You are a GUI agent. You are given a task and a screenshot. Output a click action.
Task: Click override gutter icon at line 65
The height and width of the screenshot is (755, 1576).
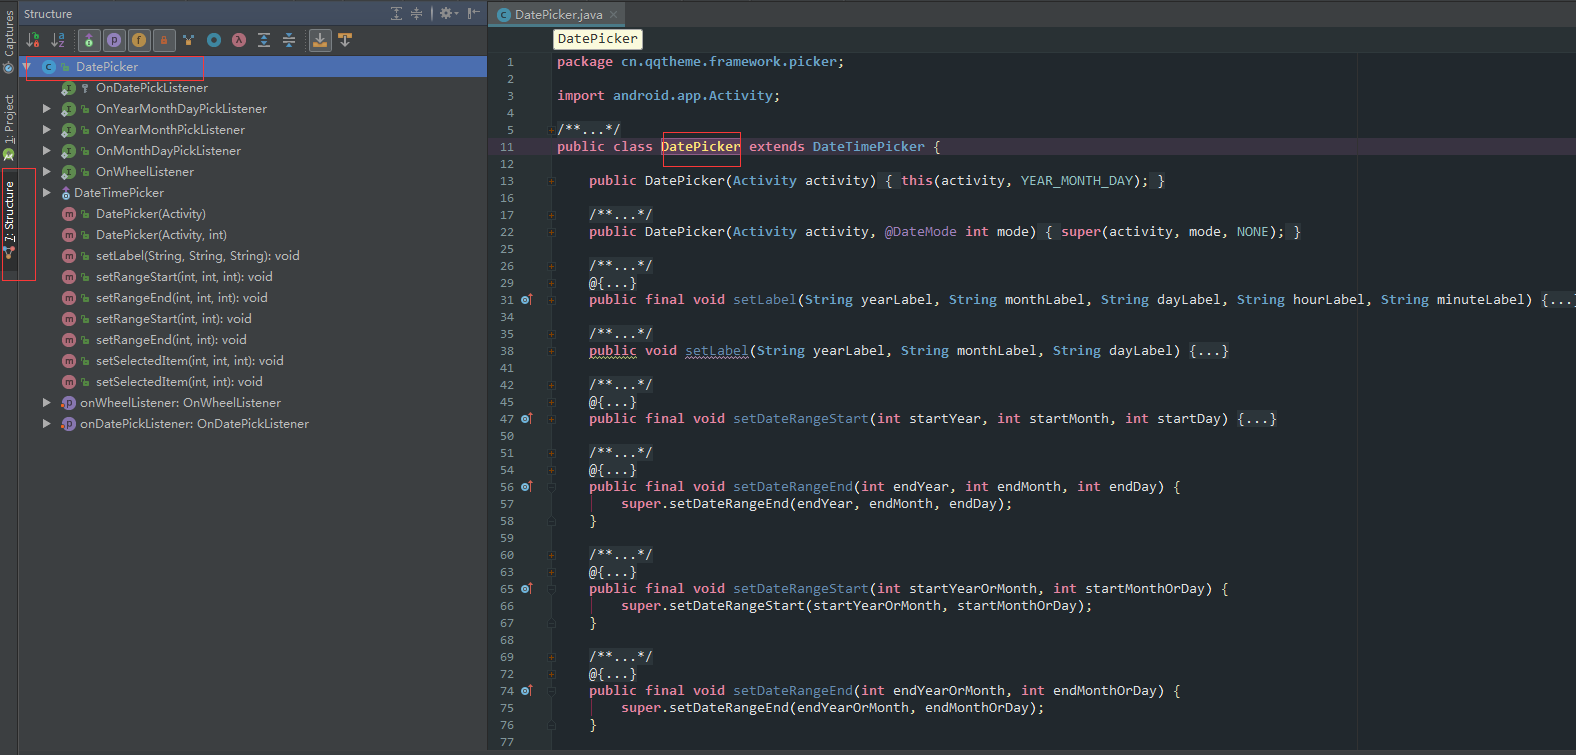coord(527,588)
